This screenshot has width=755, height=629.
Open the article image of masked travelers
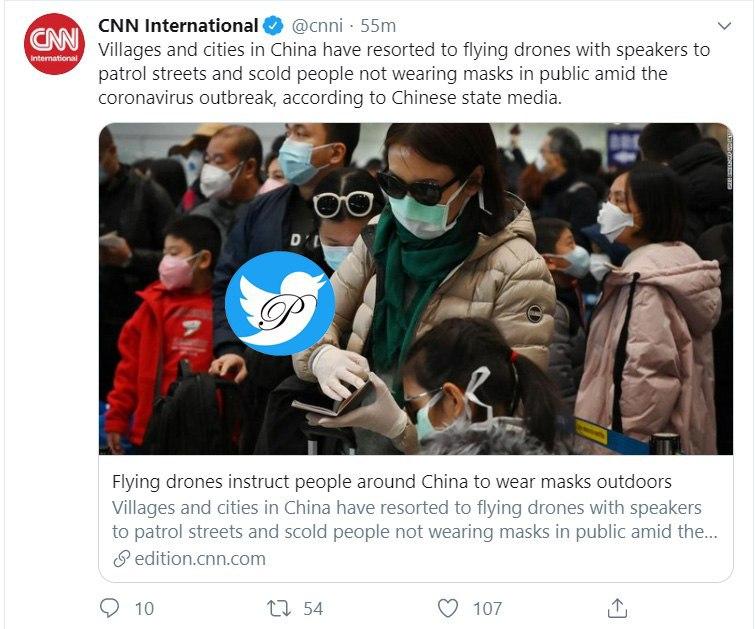[x=416, y=289]
